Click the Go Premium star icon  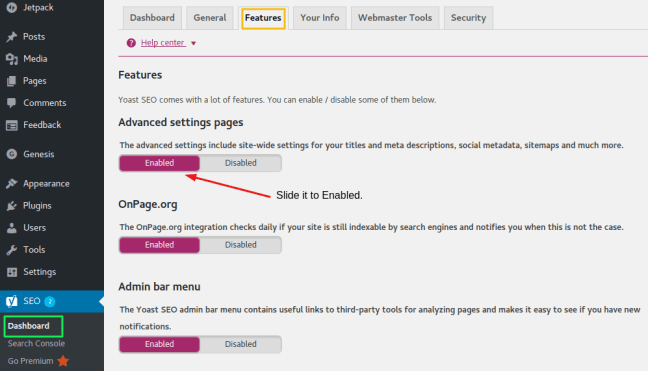coord(63,361)
